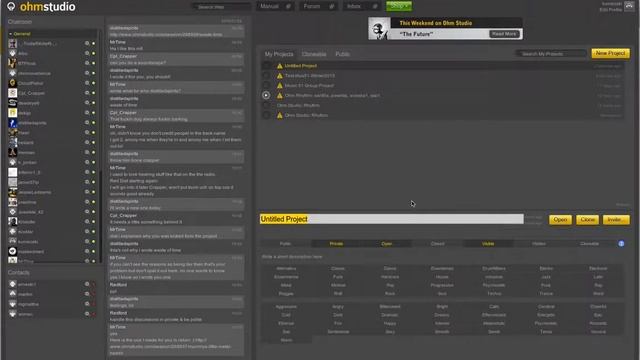Image resolution: width=640 pixels, height=360 pixels.
Task: Click the Contacts section header
Action: click(18, 272)
